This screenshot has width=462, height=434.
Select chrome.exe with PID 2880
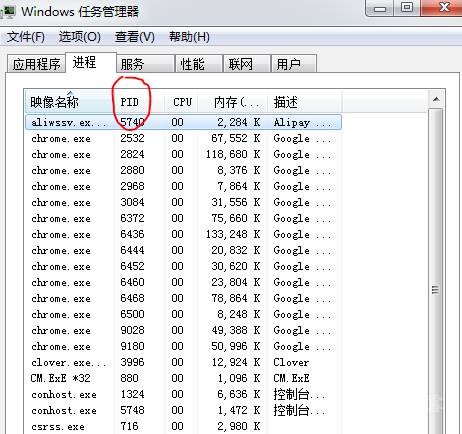click(x=183, y=170)
